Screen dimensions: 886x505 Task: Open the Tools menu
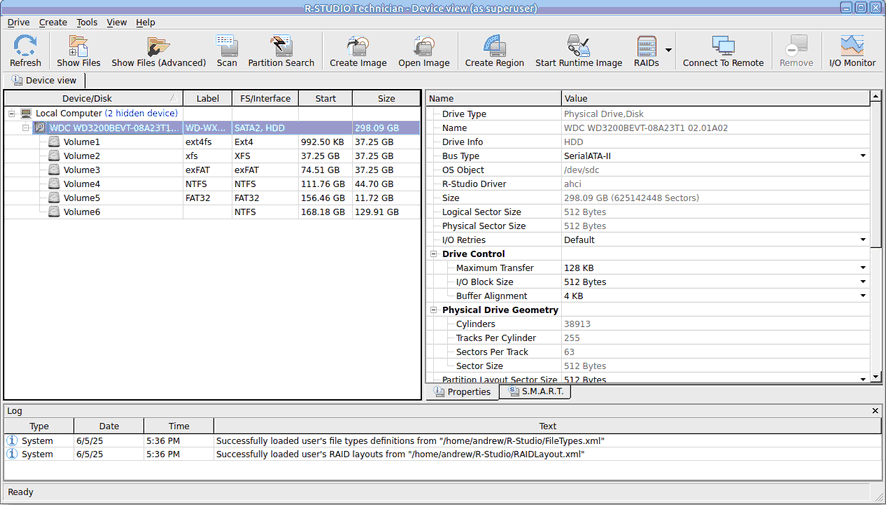point(87,22)
